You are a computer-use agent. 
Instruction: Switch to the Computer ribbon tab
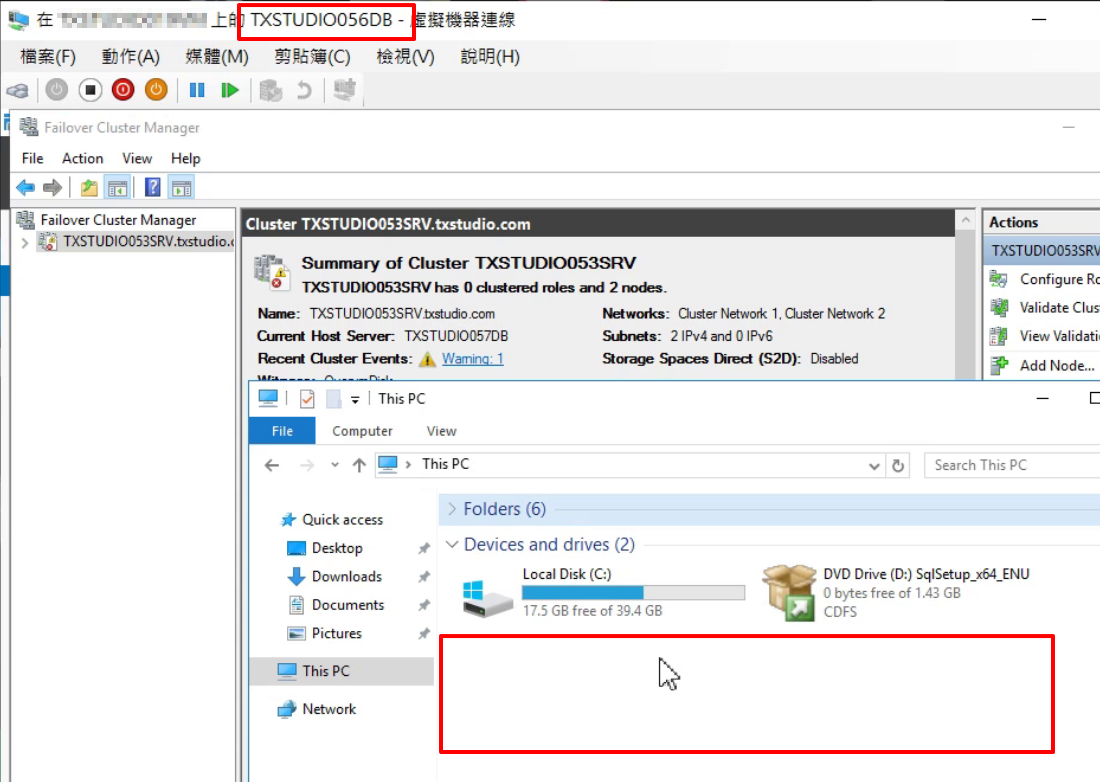click(362, 431)
